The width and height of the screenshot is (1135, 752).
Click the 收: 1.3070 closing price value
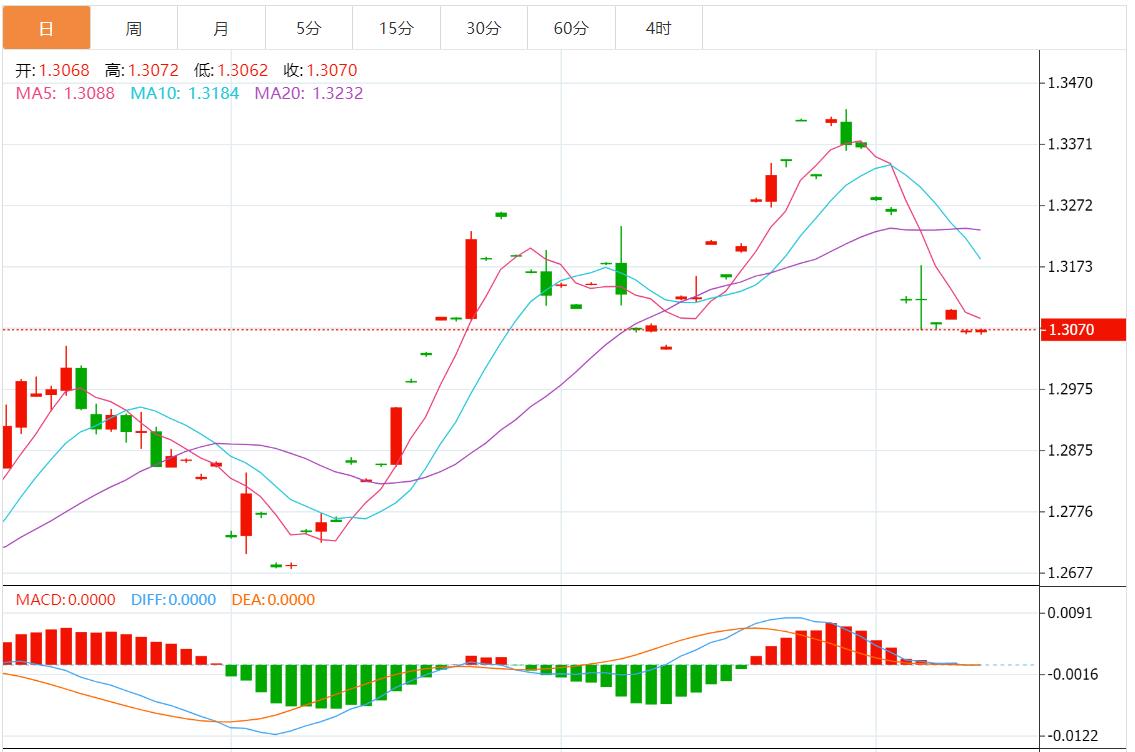click(x=319, y=70)
